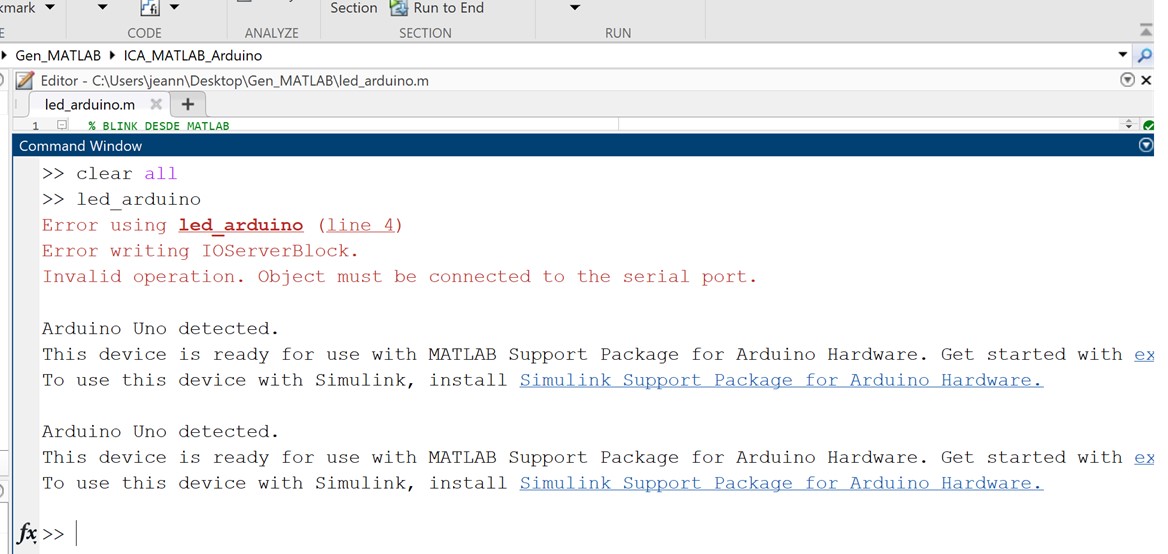Expand the current folder path history dropdown
Screen dimensions: 1168x554
click(x=1123, y=56)
